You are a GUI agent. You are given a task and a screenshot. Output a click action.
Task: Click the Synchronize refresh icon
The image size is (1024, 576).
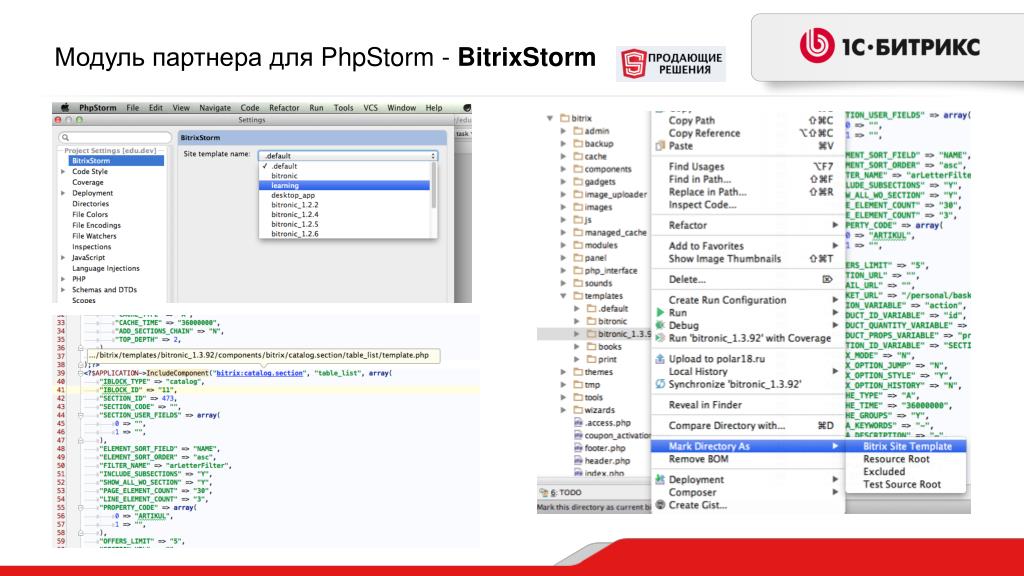(x=660, y=385)
